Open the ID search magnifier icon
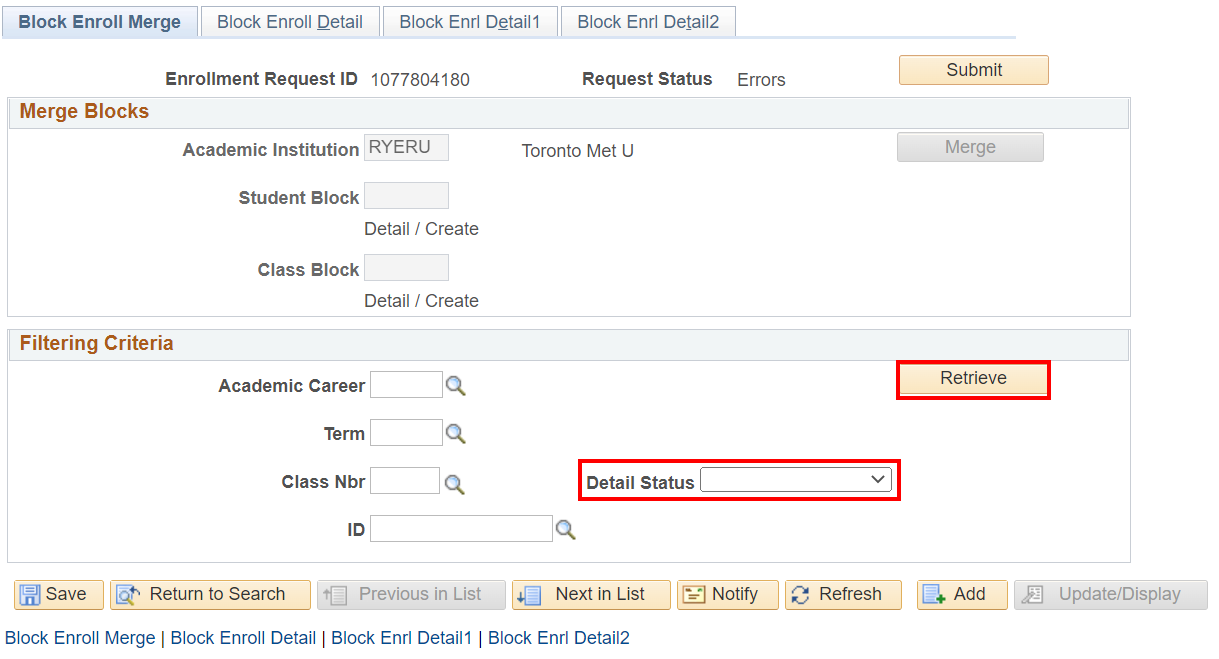Screen dimensions: 1219x659 (566, 530)
